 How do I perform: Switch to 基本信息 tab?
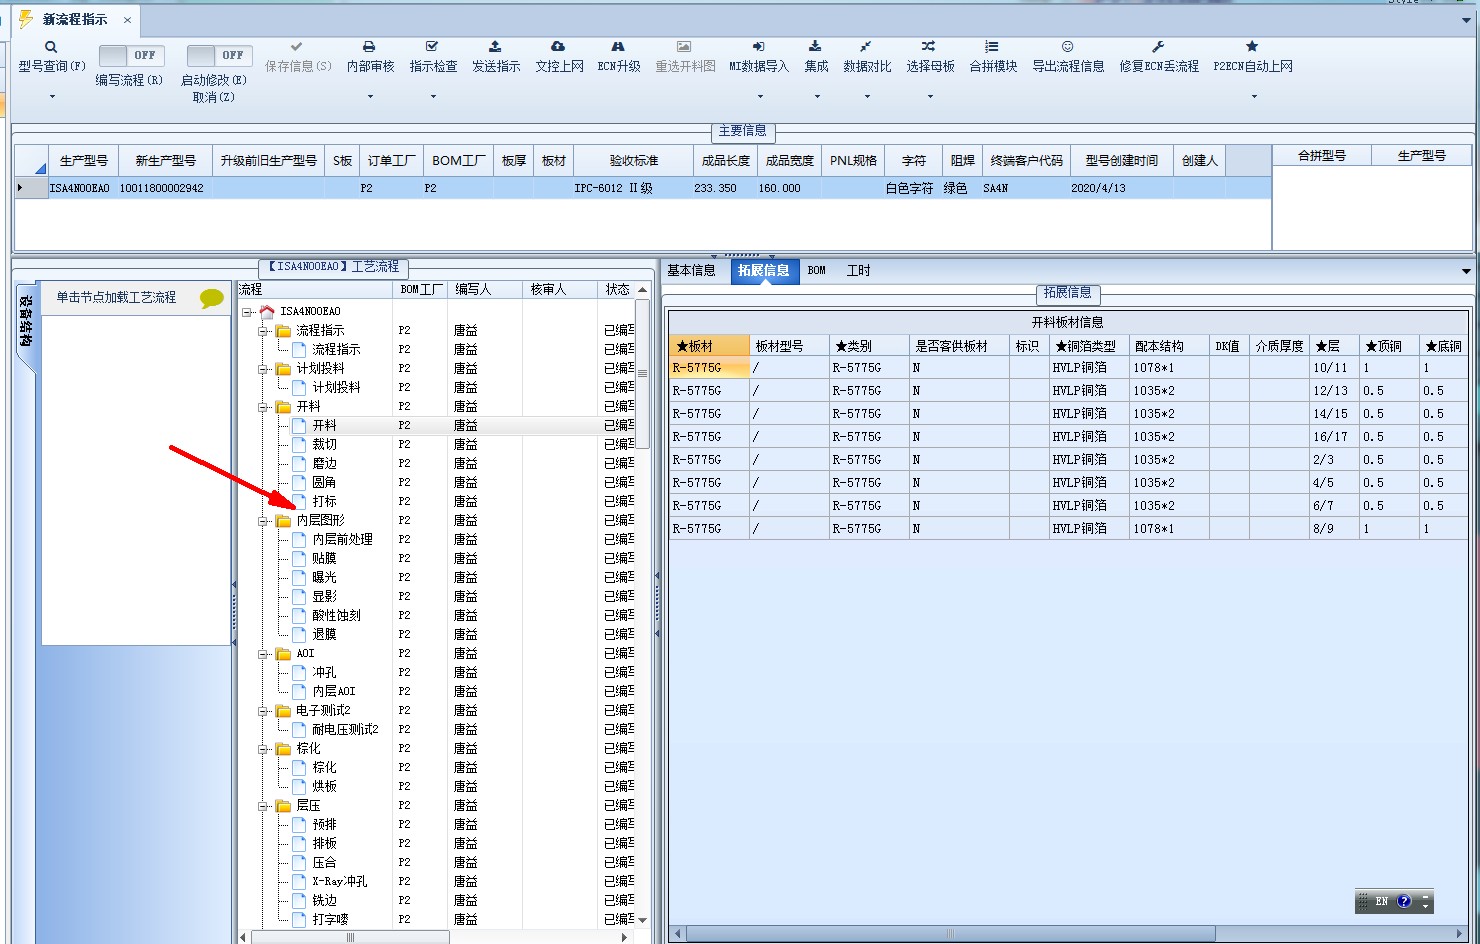point(691,271)
